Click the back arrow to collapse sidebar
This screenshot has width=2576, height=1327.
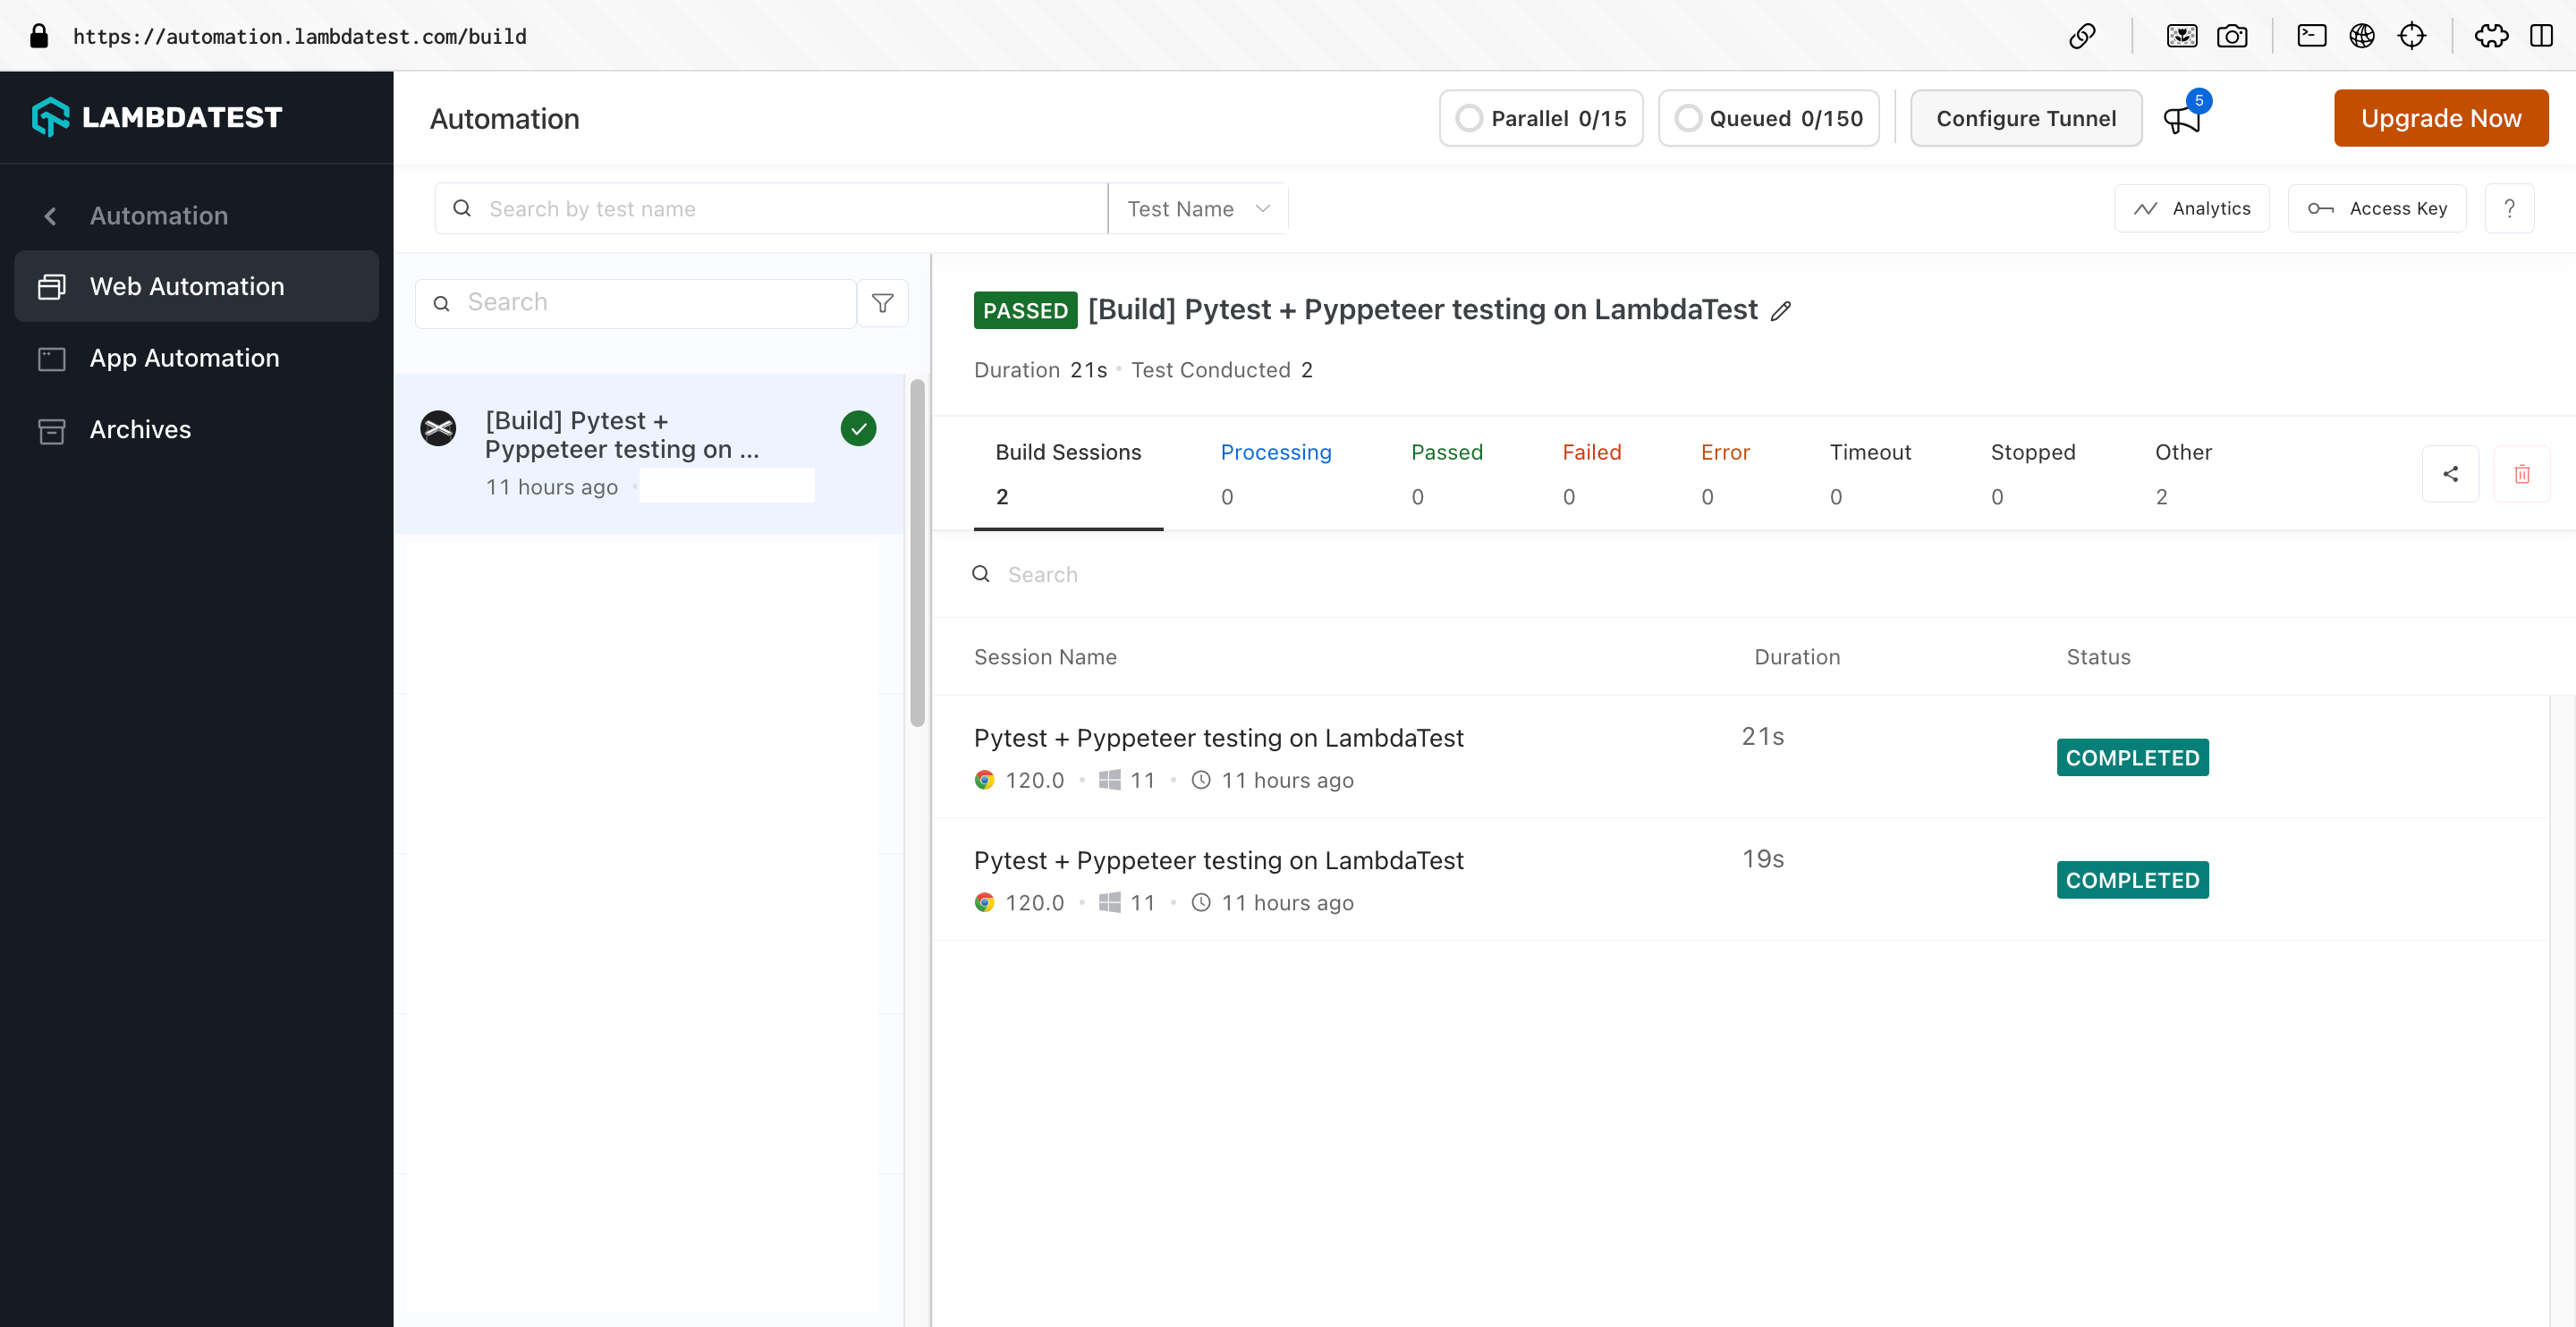click(51, 215)
